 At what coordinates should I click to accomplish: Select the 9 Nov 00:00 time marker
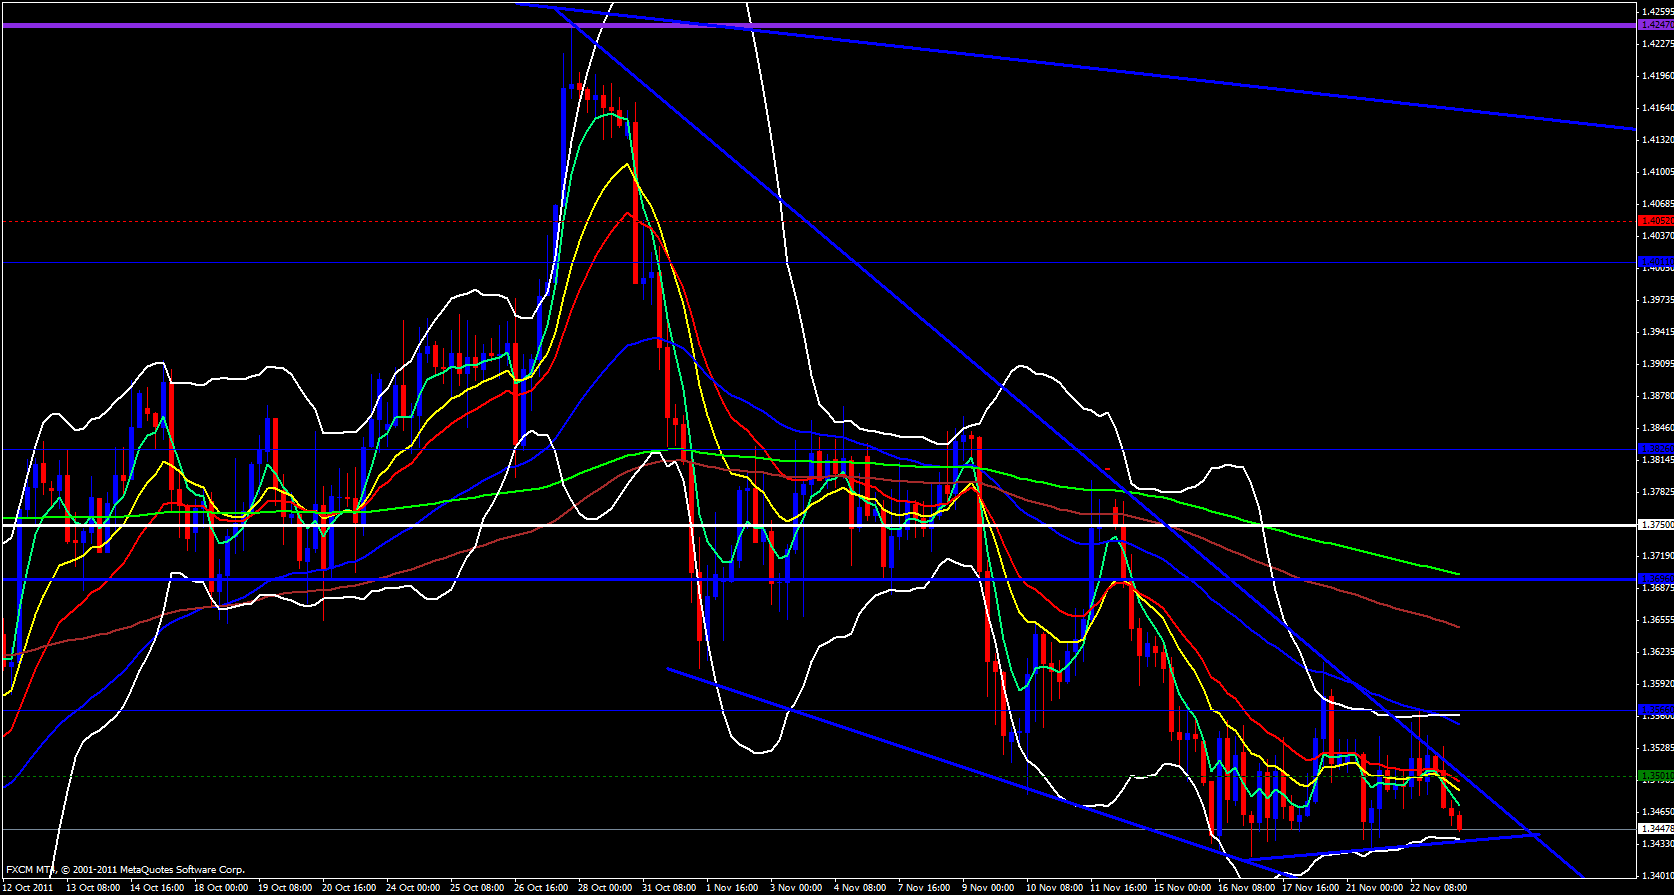click(988, 887)
